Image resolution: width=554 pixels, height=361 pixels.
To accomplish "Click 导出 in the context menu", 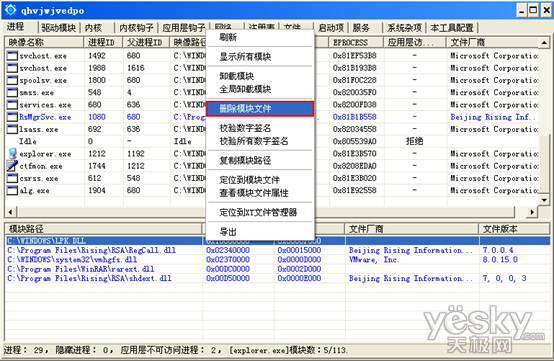I will tap(260, 232).
